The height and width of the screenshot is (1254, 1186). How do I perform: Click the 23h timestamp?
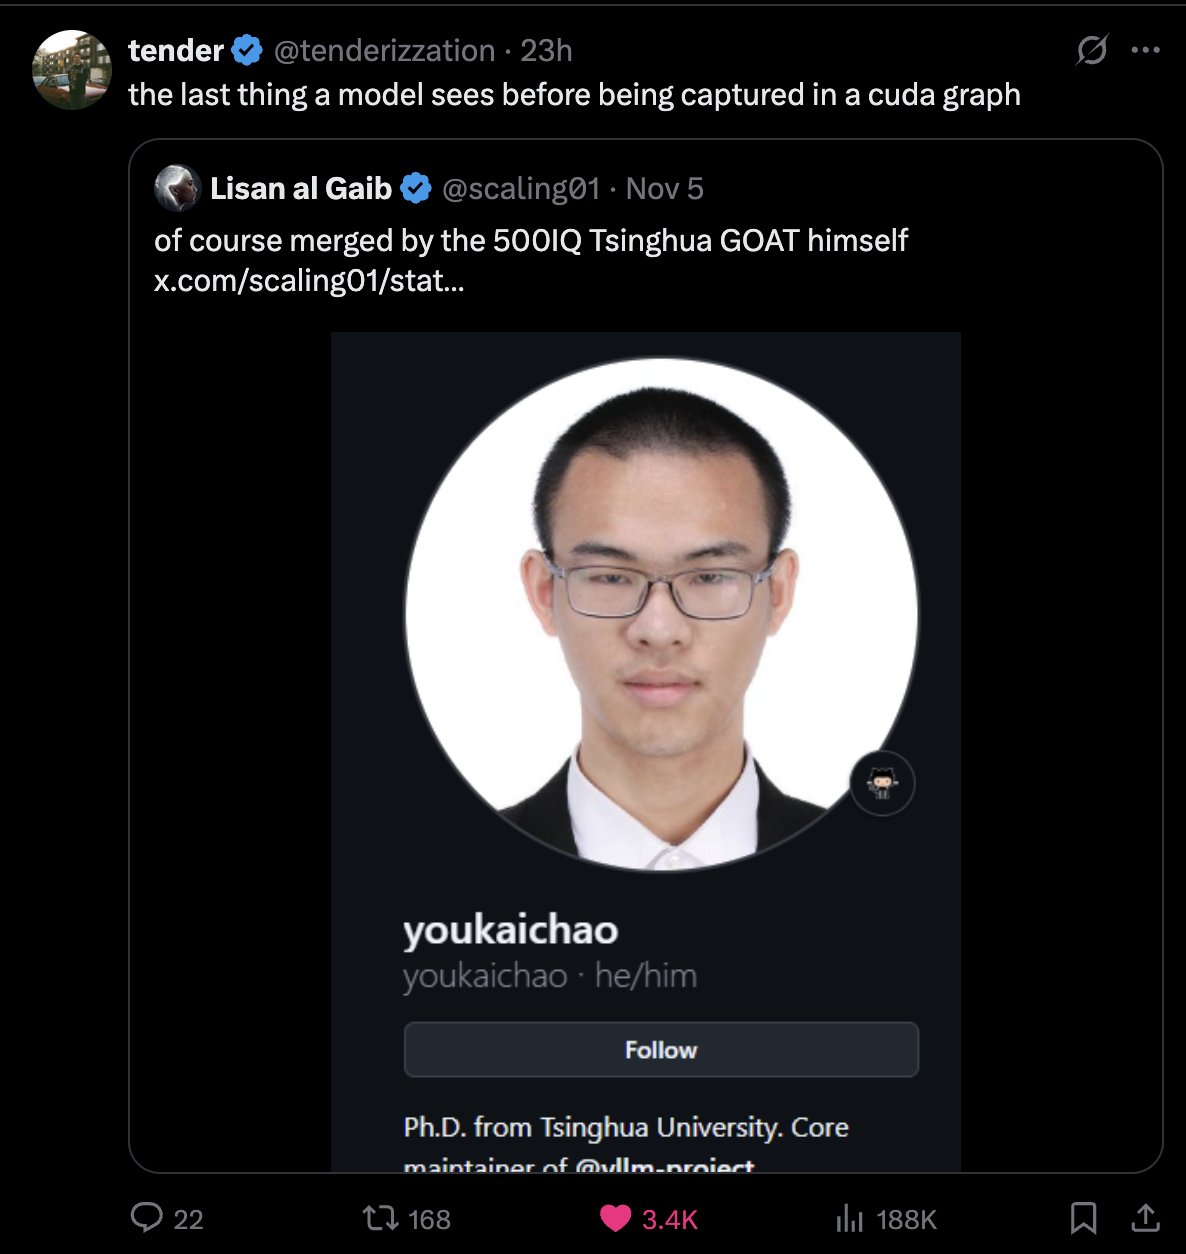[546, 50]
